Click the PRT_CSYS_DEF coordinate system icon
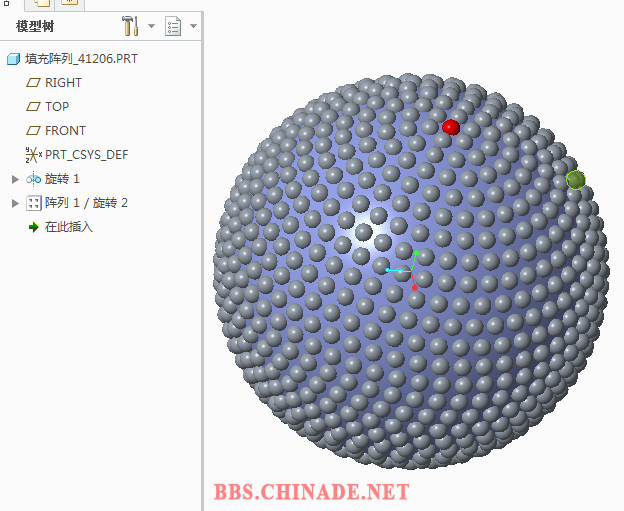Screen dimensions: 624x511 33,155
